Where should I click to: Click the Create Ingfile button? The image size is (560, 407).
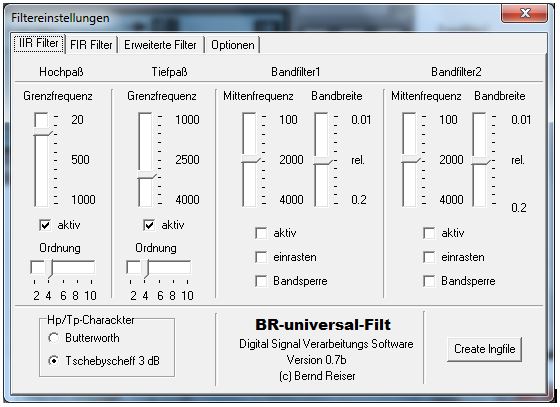(x=484, y=349)
